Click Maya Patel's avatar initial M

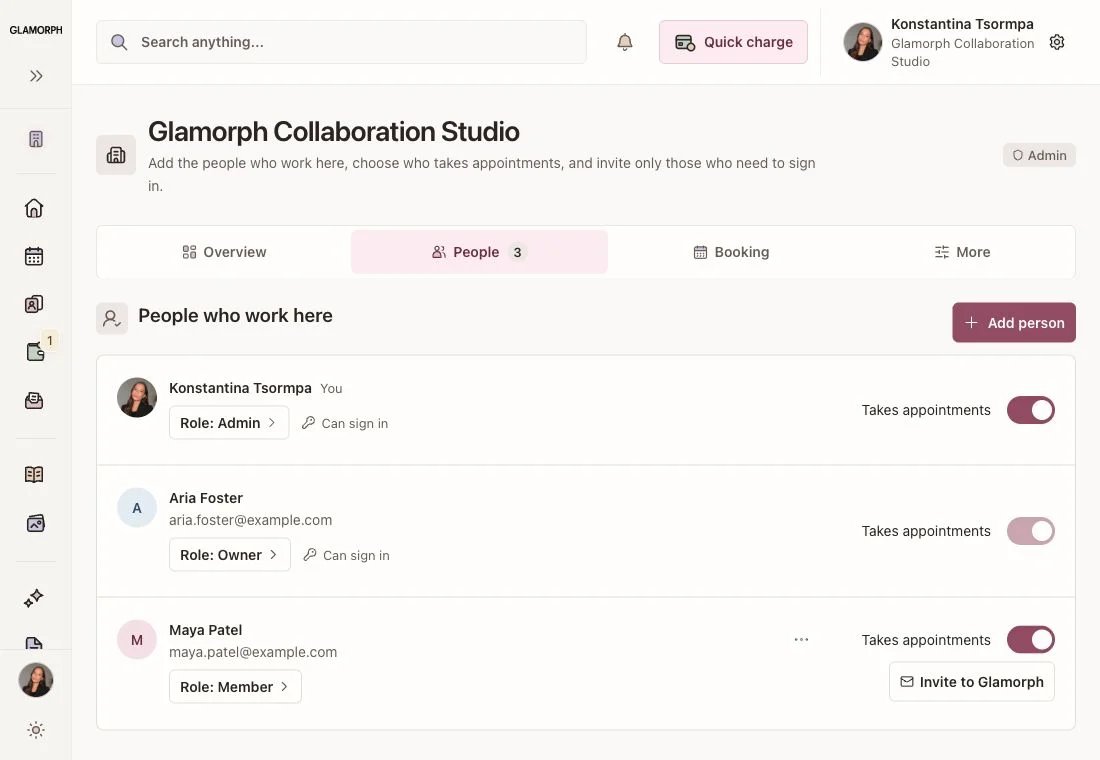[x=137, y=640]
